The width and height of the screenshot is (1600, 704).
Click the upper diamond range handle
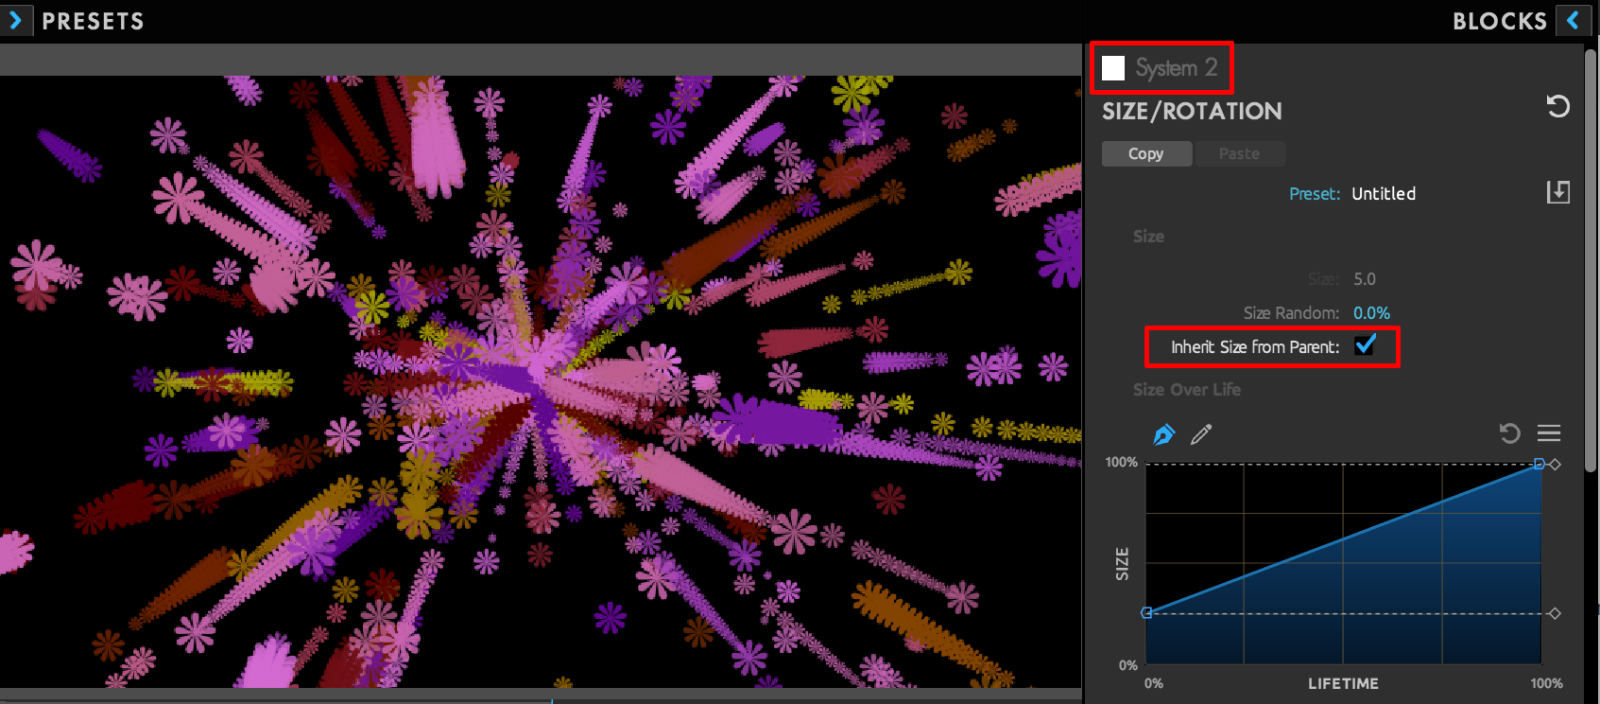pos(1555,464)
